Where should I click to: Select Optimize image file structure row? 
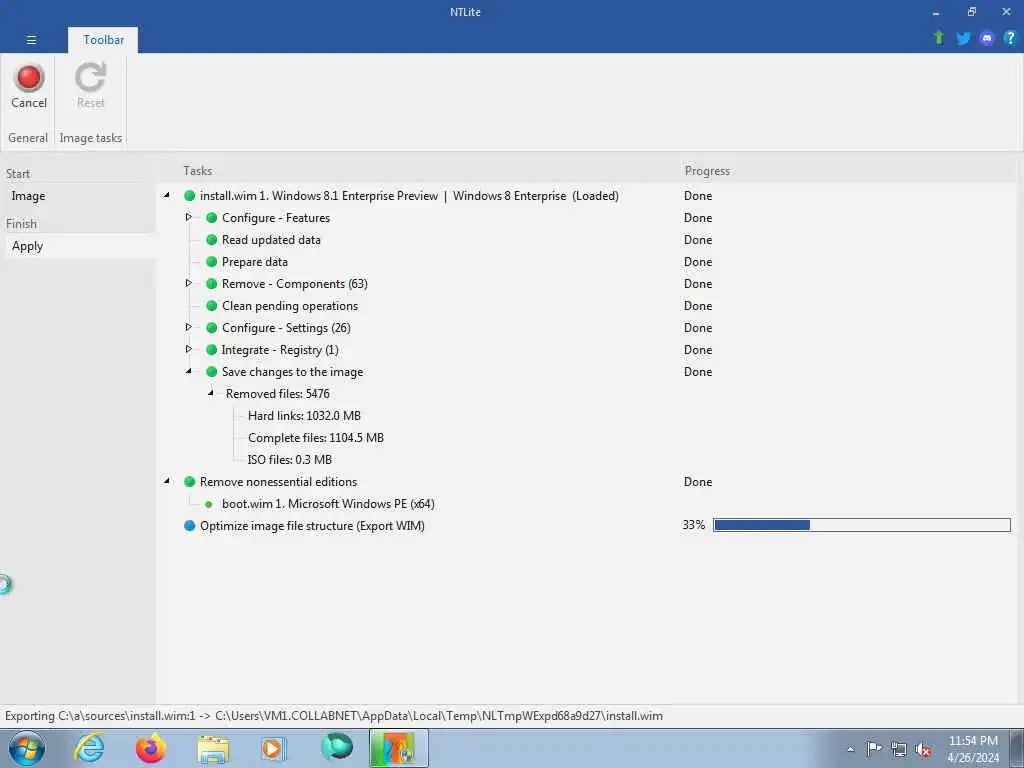tap(312, 526)
